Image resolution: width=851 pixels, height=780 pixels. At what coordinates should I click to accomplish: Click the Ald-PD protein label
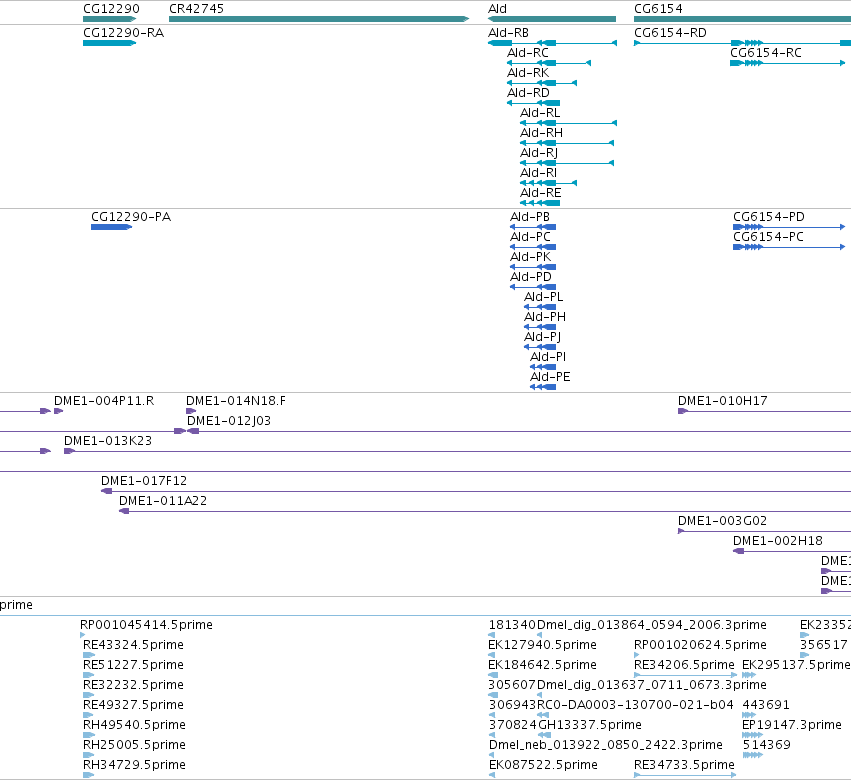click(x=531, y=277)
